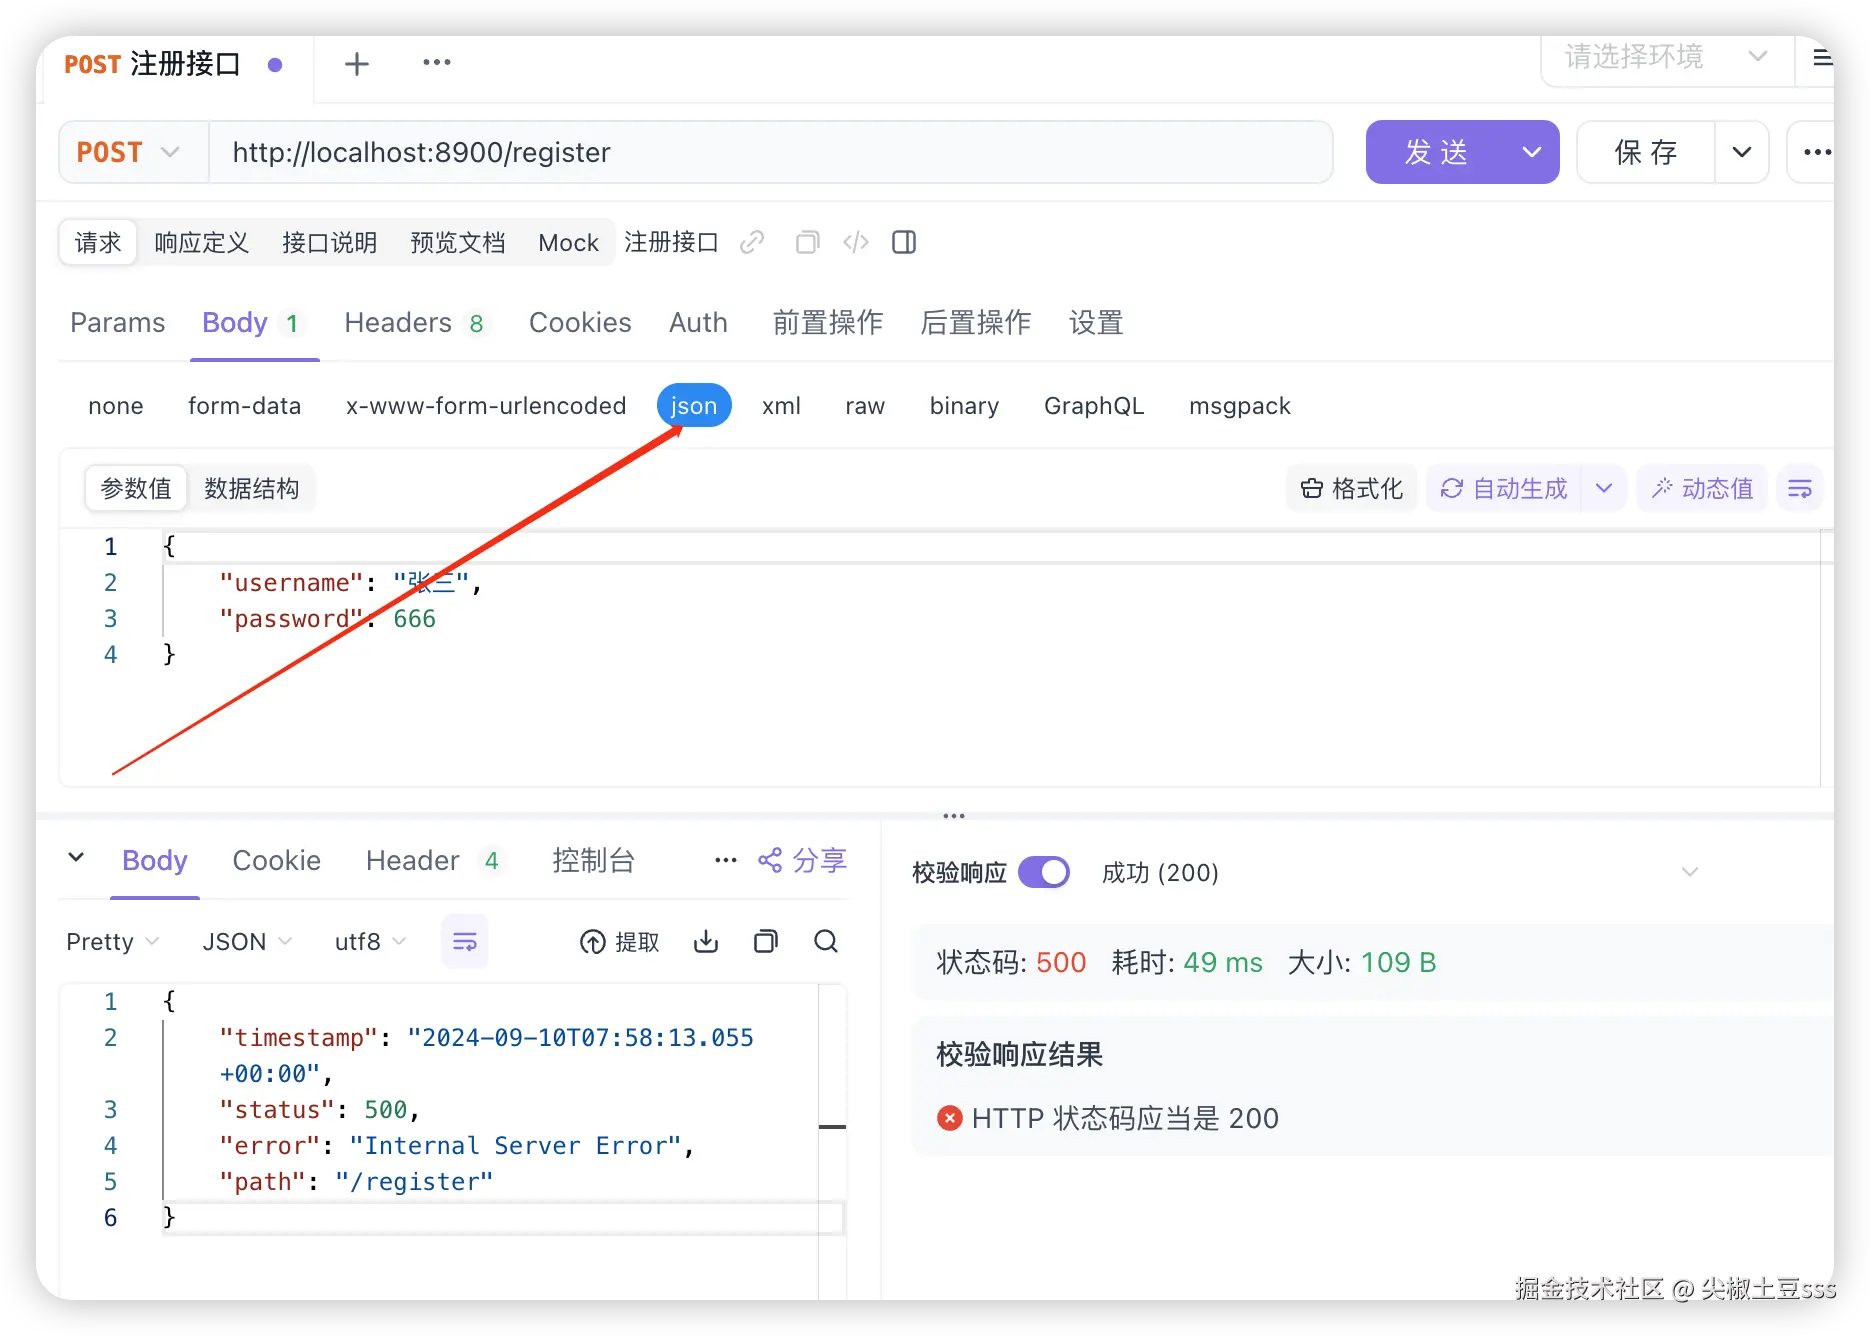Switch to the 响应定义 tab
The height and width of the screenshot is (1336, 1870).
click(x=202, y=242)
